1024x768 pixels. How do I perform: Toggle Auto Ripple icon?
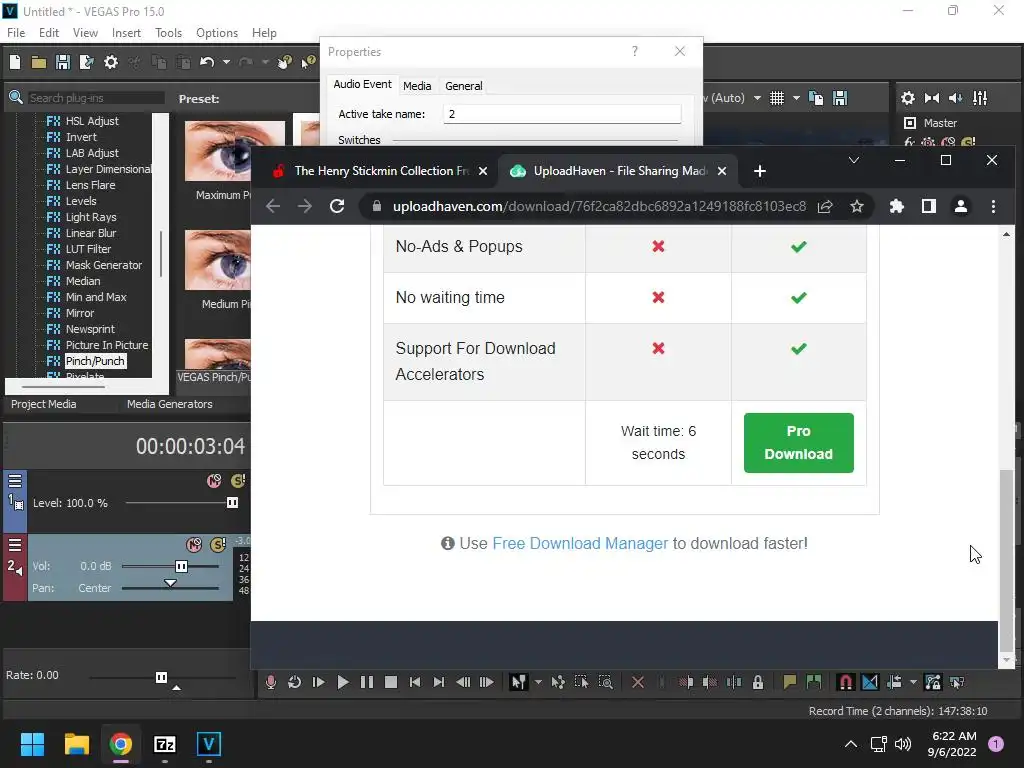[894, 682]
